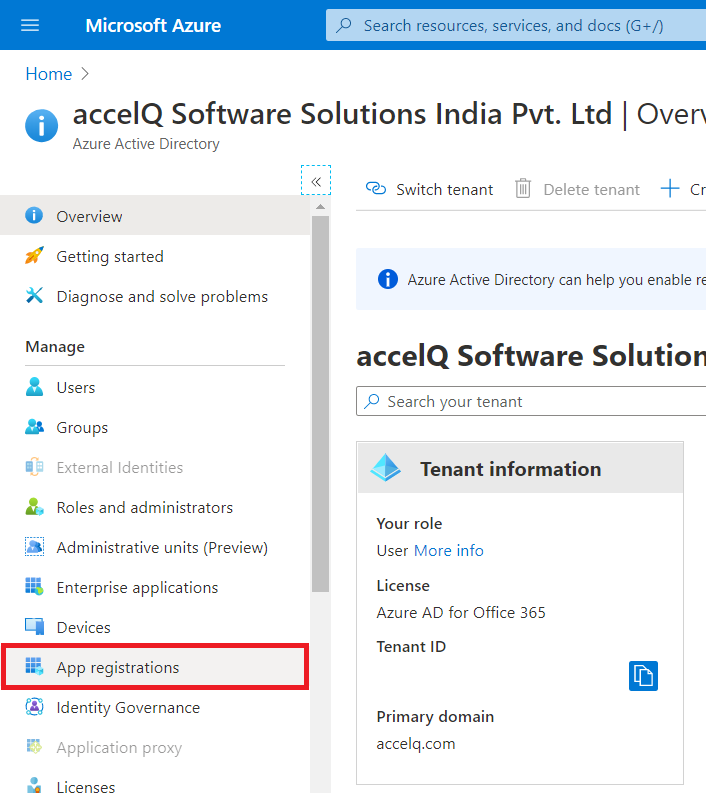
Task: Open App registrations
Action: tap(155, 667)
